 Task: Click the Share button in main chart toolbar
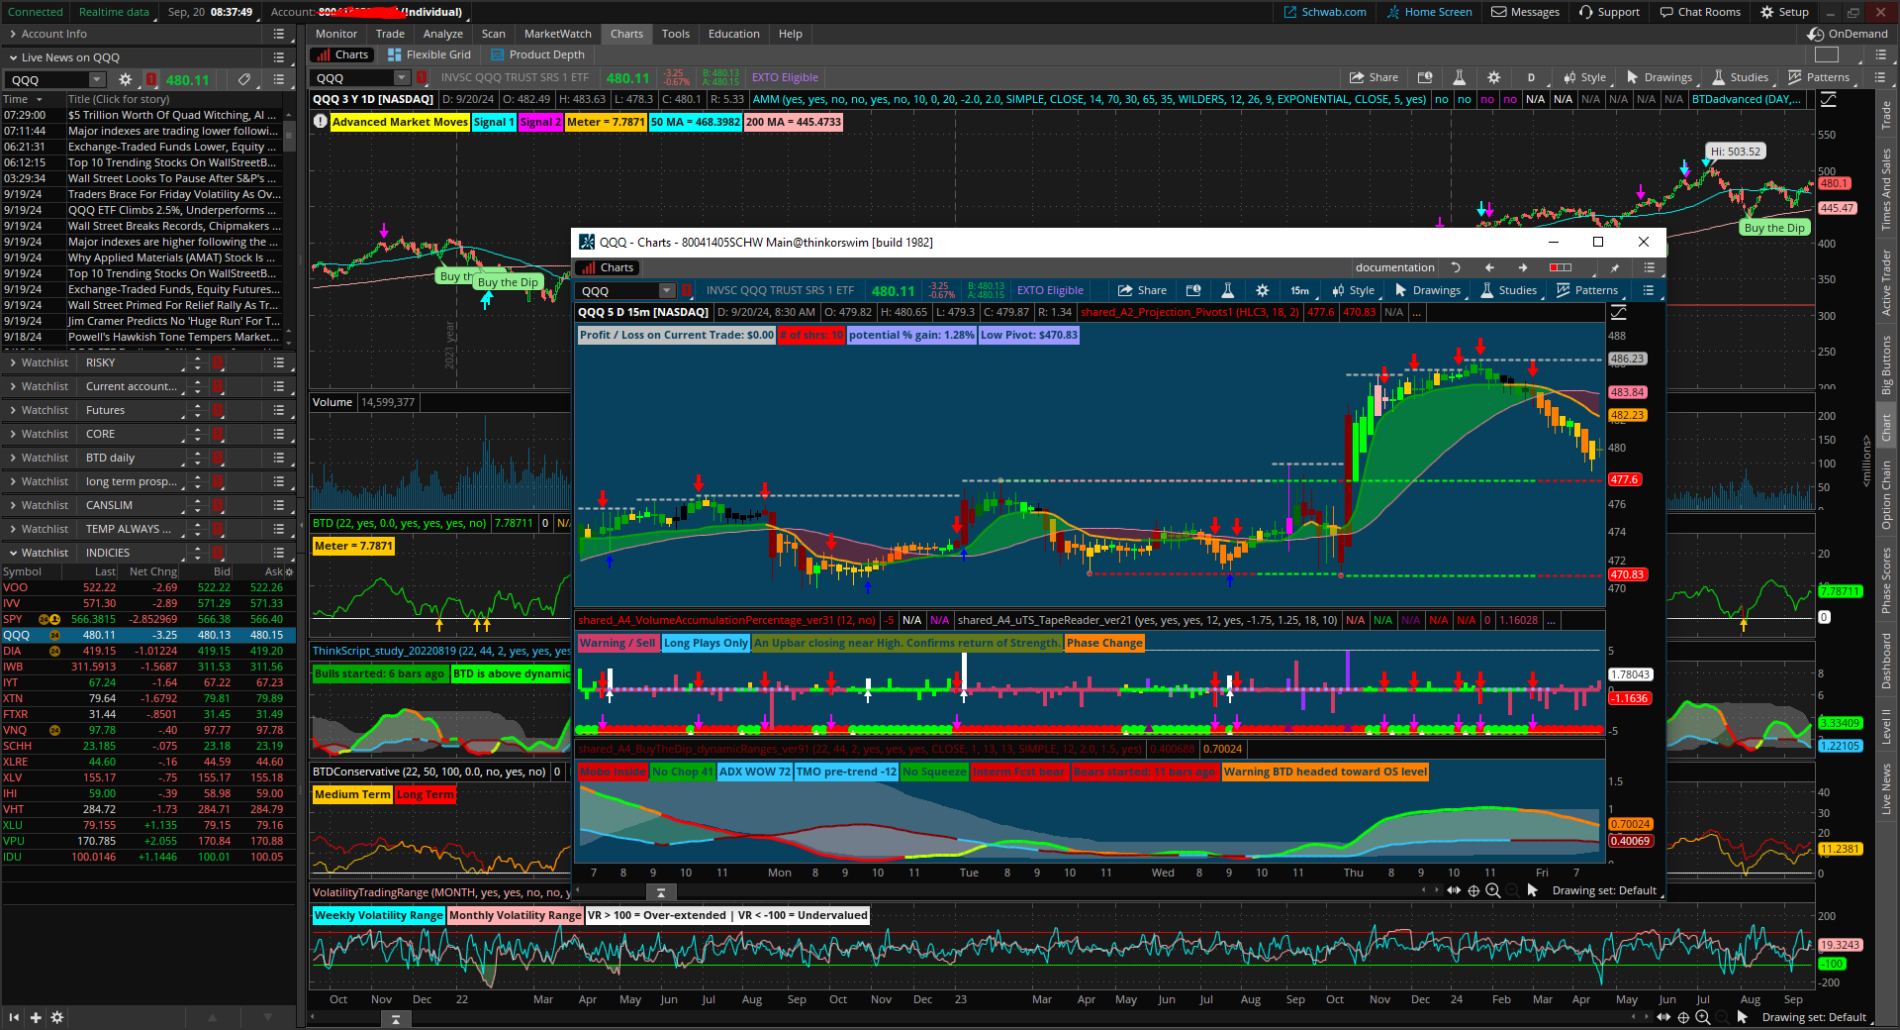tap(1374, 77)
